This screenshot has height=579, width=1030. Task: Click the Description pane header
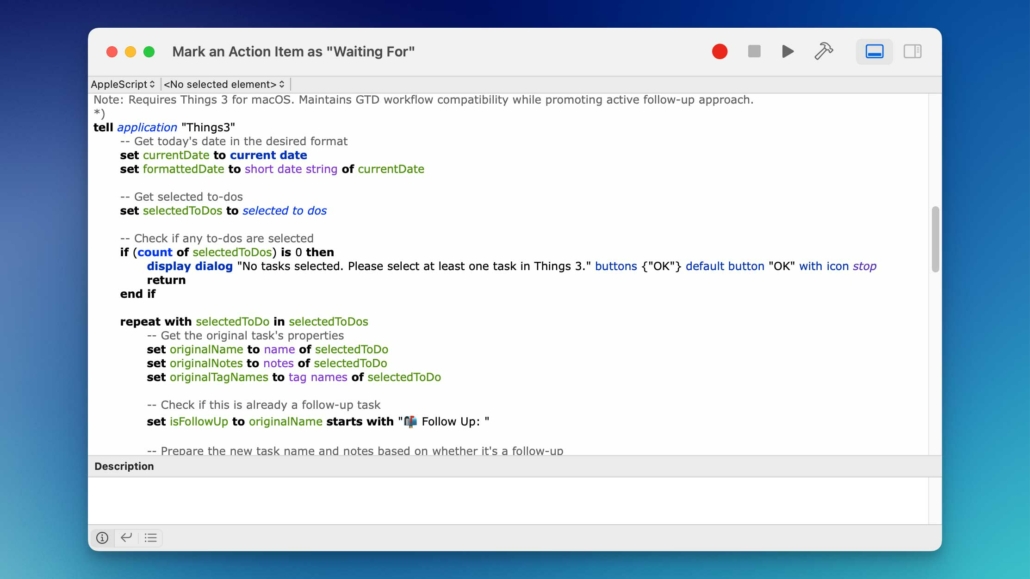[x=124, y=467]
